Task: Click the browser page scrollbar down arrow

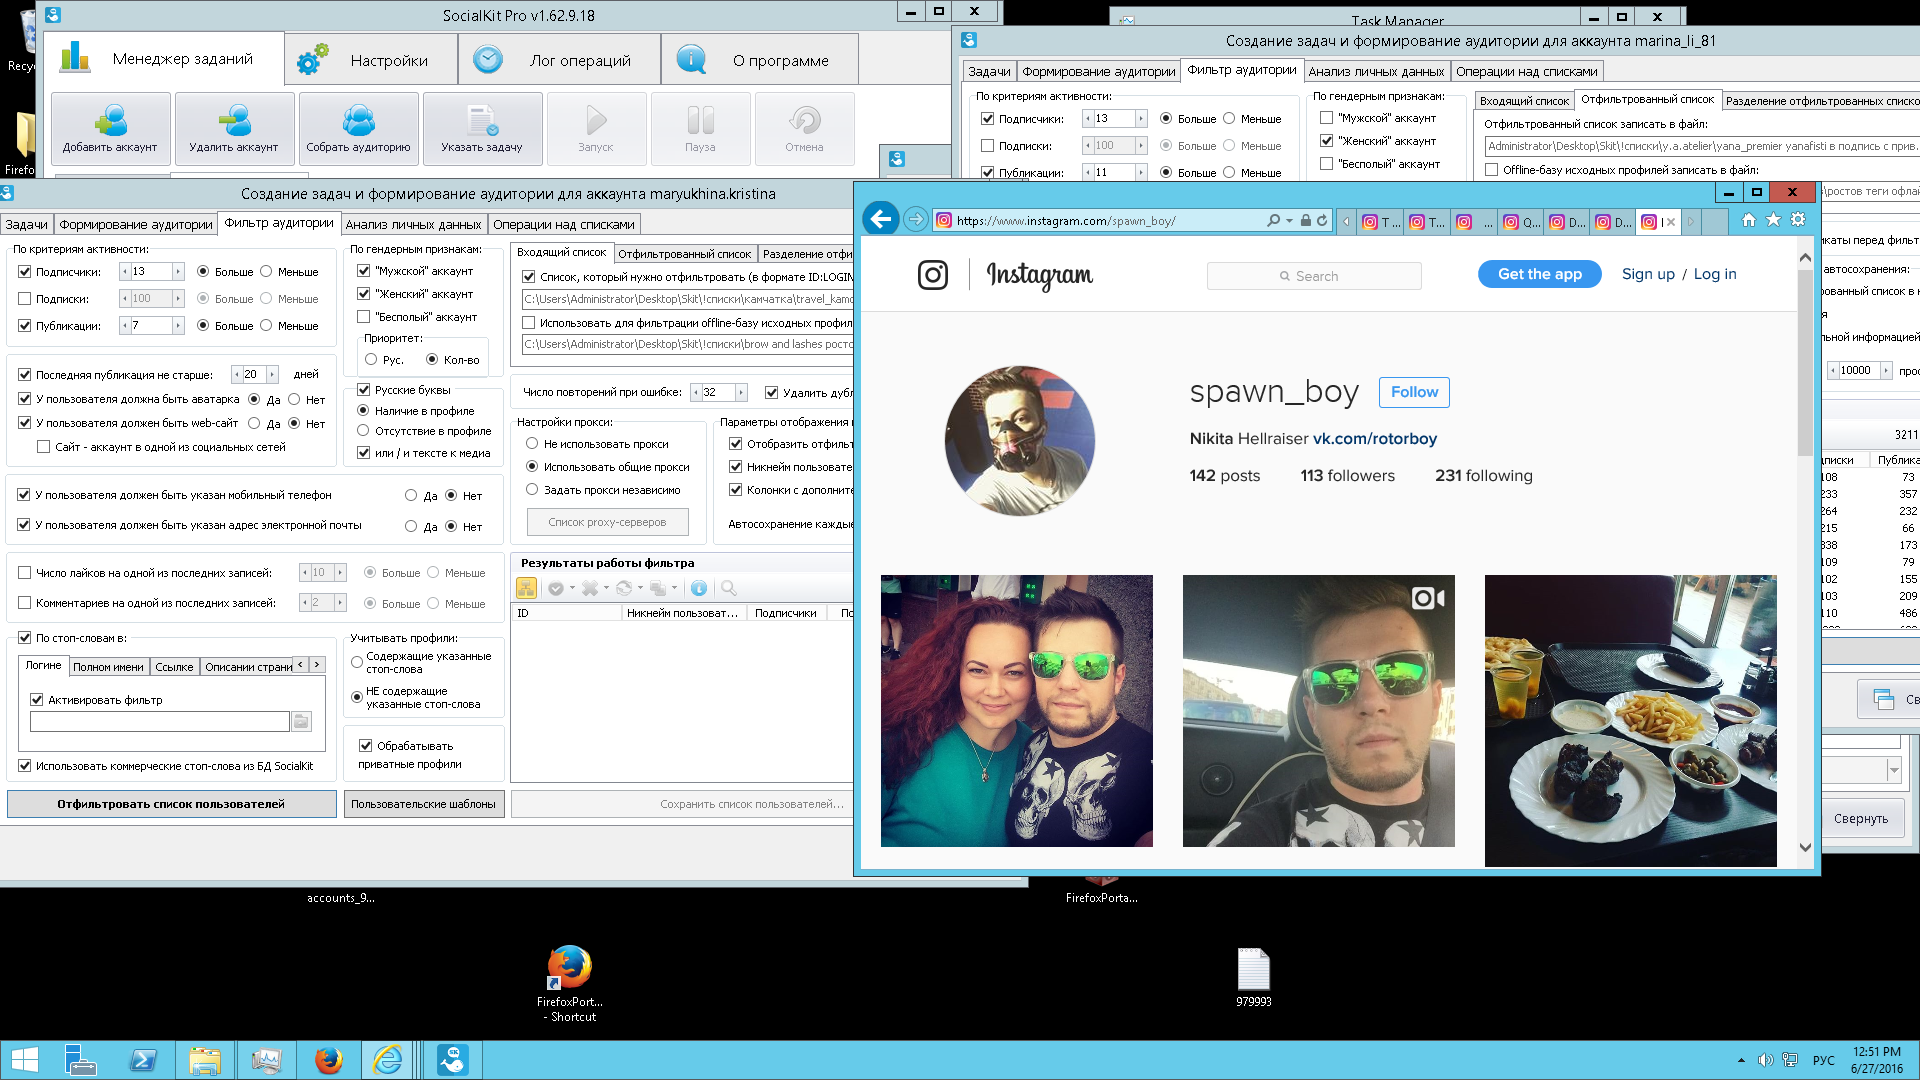Action: tap(1805, 847)
